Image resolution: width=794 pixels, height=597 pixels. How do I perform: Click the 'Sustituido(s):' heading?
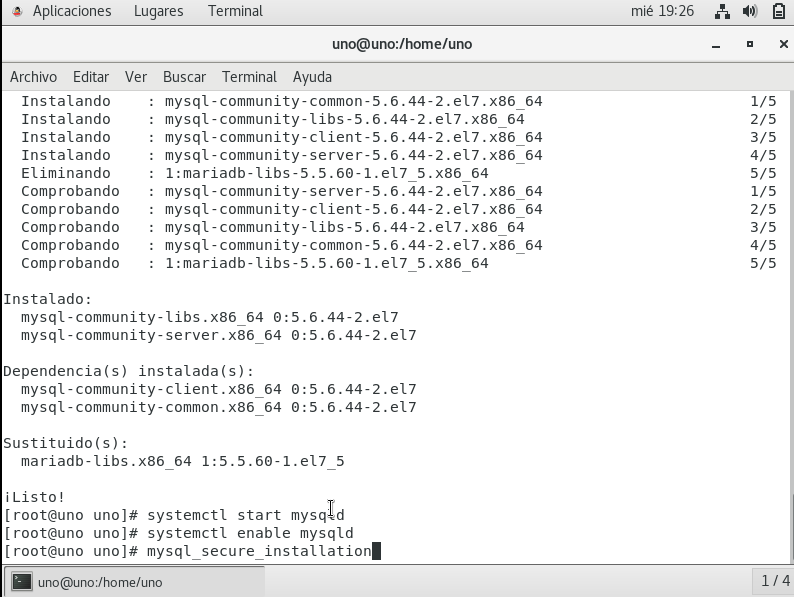[x=66, y=443]
